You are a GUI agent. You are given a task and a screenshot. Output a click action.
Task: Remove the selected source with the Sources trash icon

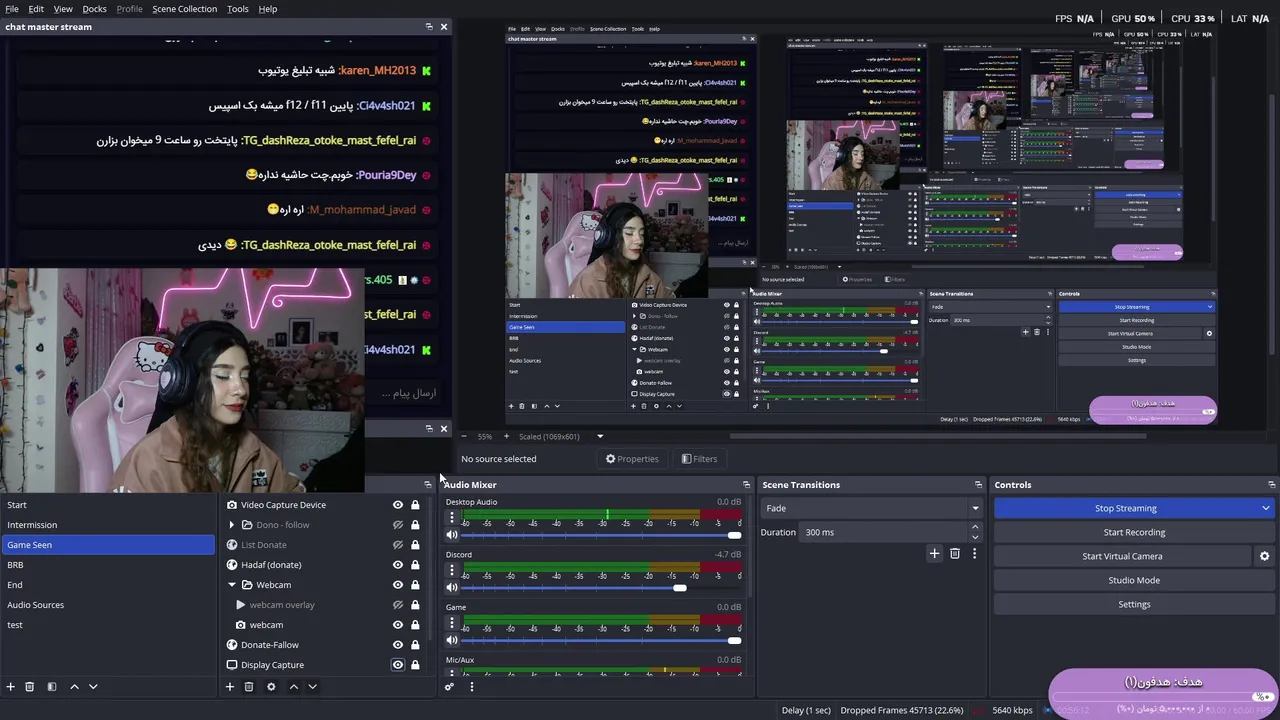tap(249, 687)
